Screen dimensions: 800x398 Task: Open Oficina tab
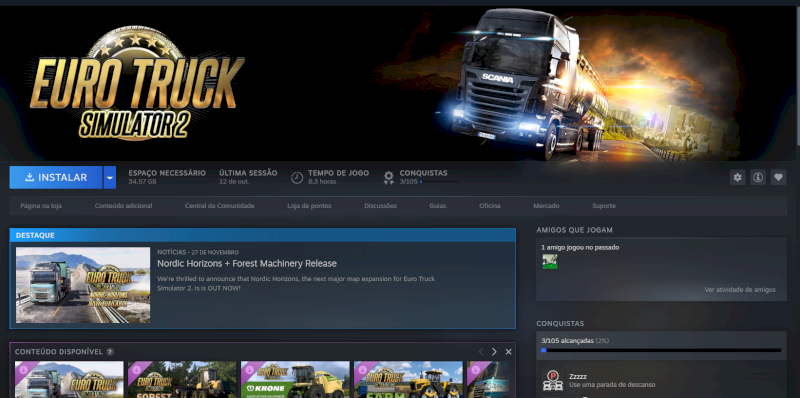tap(489, 206)
